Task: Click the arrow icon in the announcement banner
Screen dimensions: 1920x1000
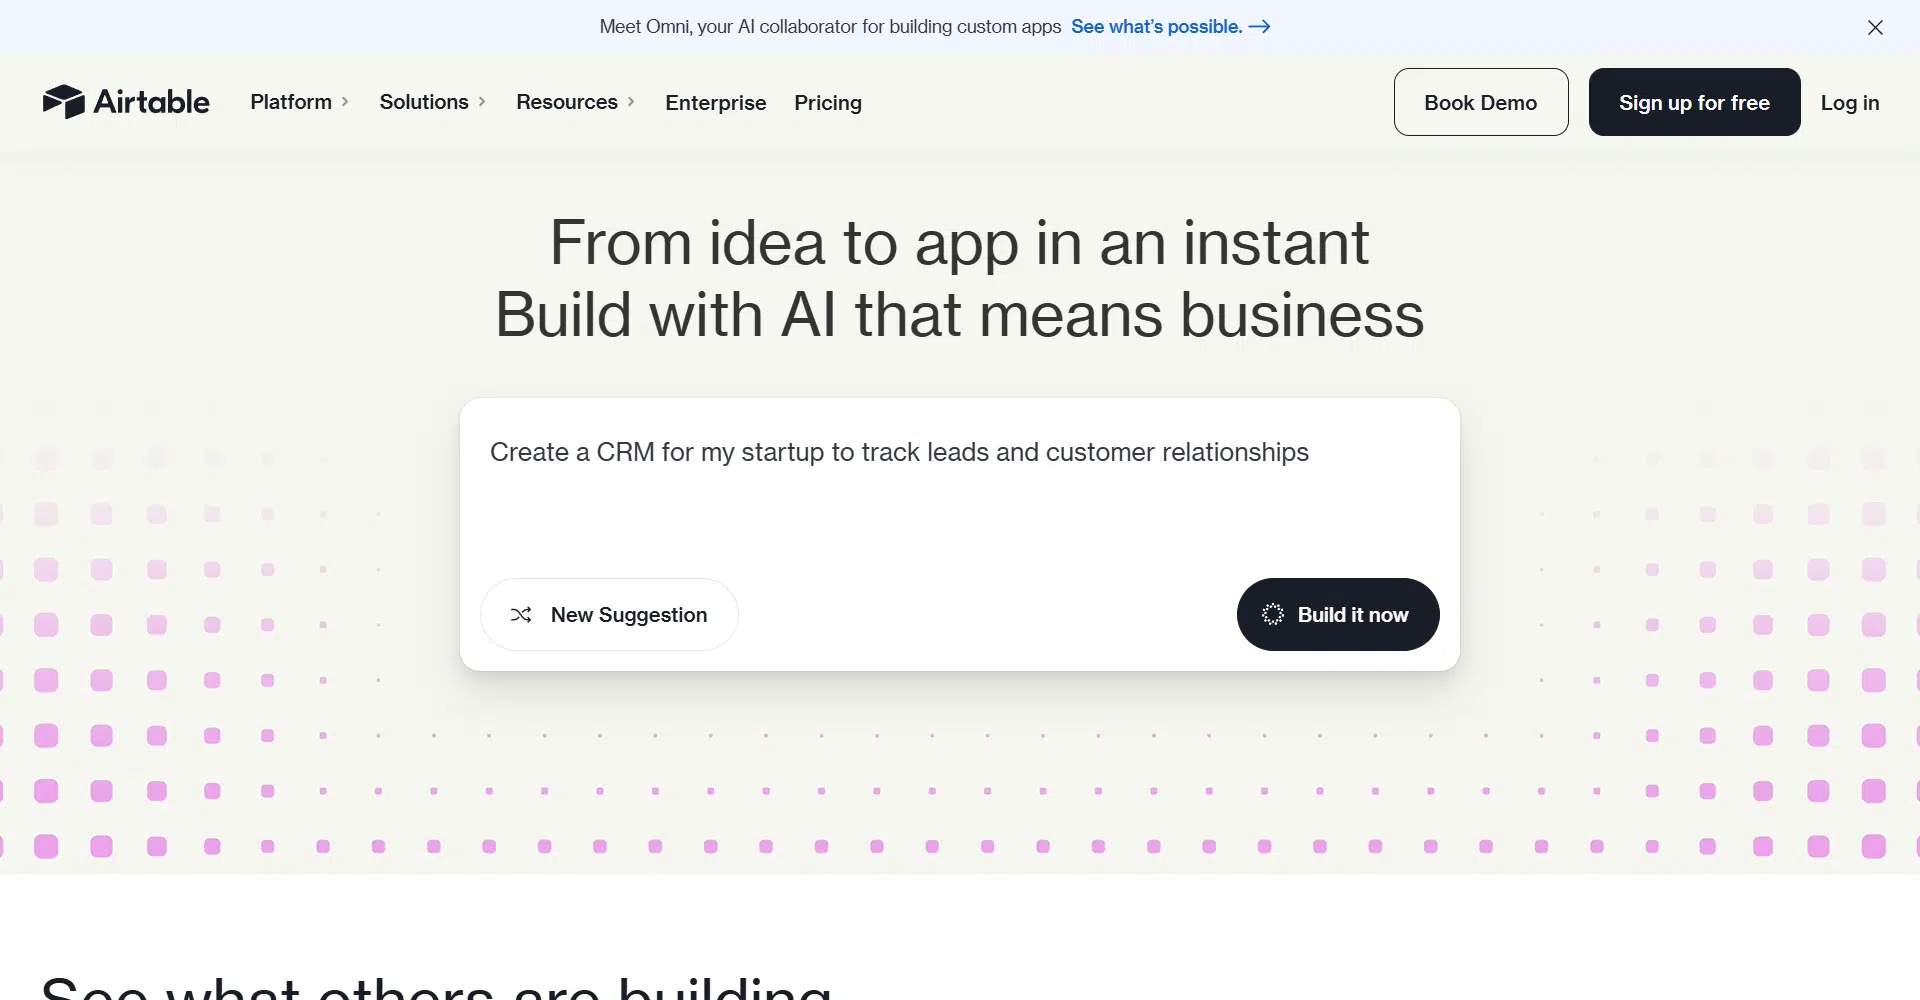Action: click(x=1260, y=27)
